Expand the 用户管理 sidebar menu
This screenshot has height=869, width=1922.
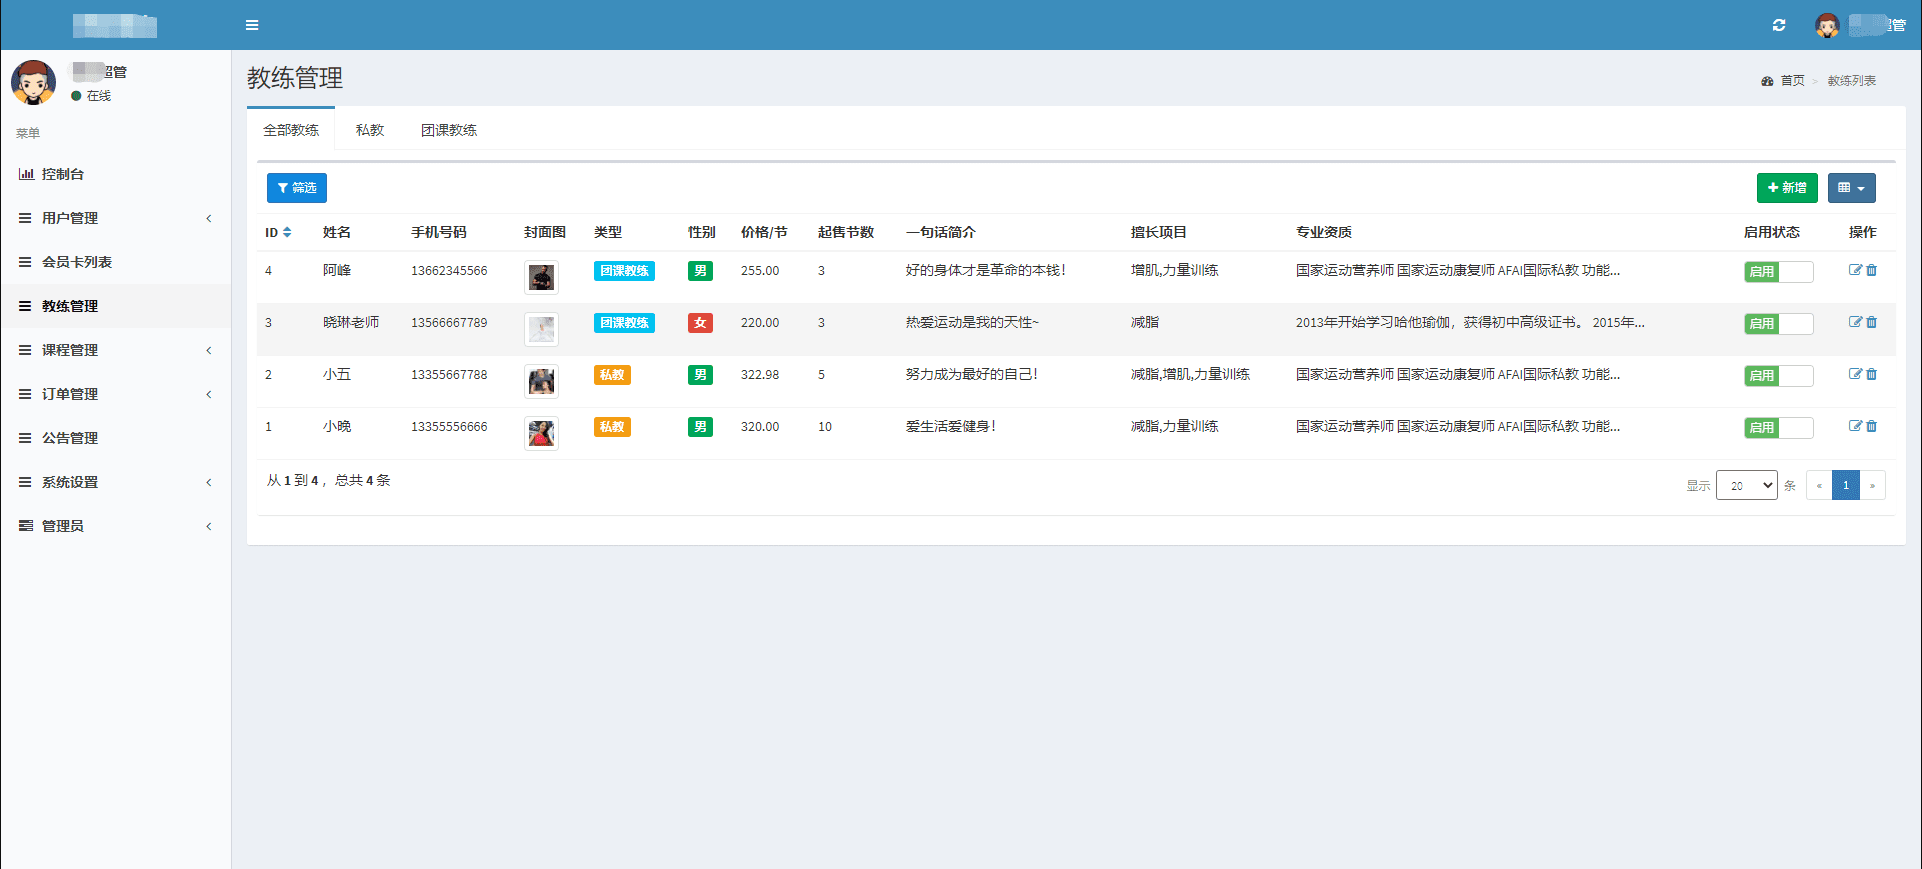115,218
